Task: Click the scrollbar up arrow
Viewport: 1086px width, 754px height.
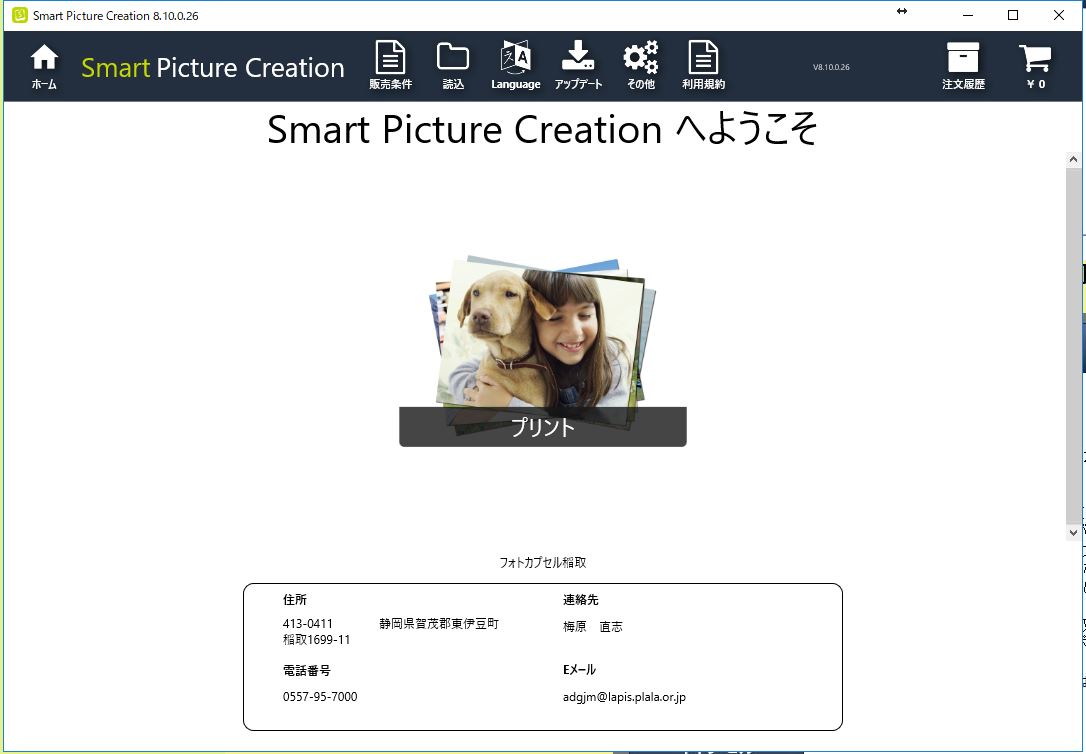Action: point(1074,160)
